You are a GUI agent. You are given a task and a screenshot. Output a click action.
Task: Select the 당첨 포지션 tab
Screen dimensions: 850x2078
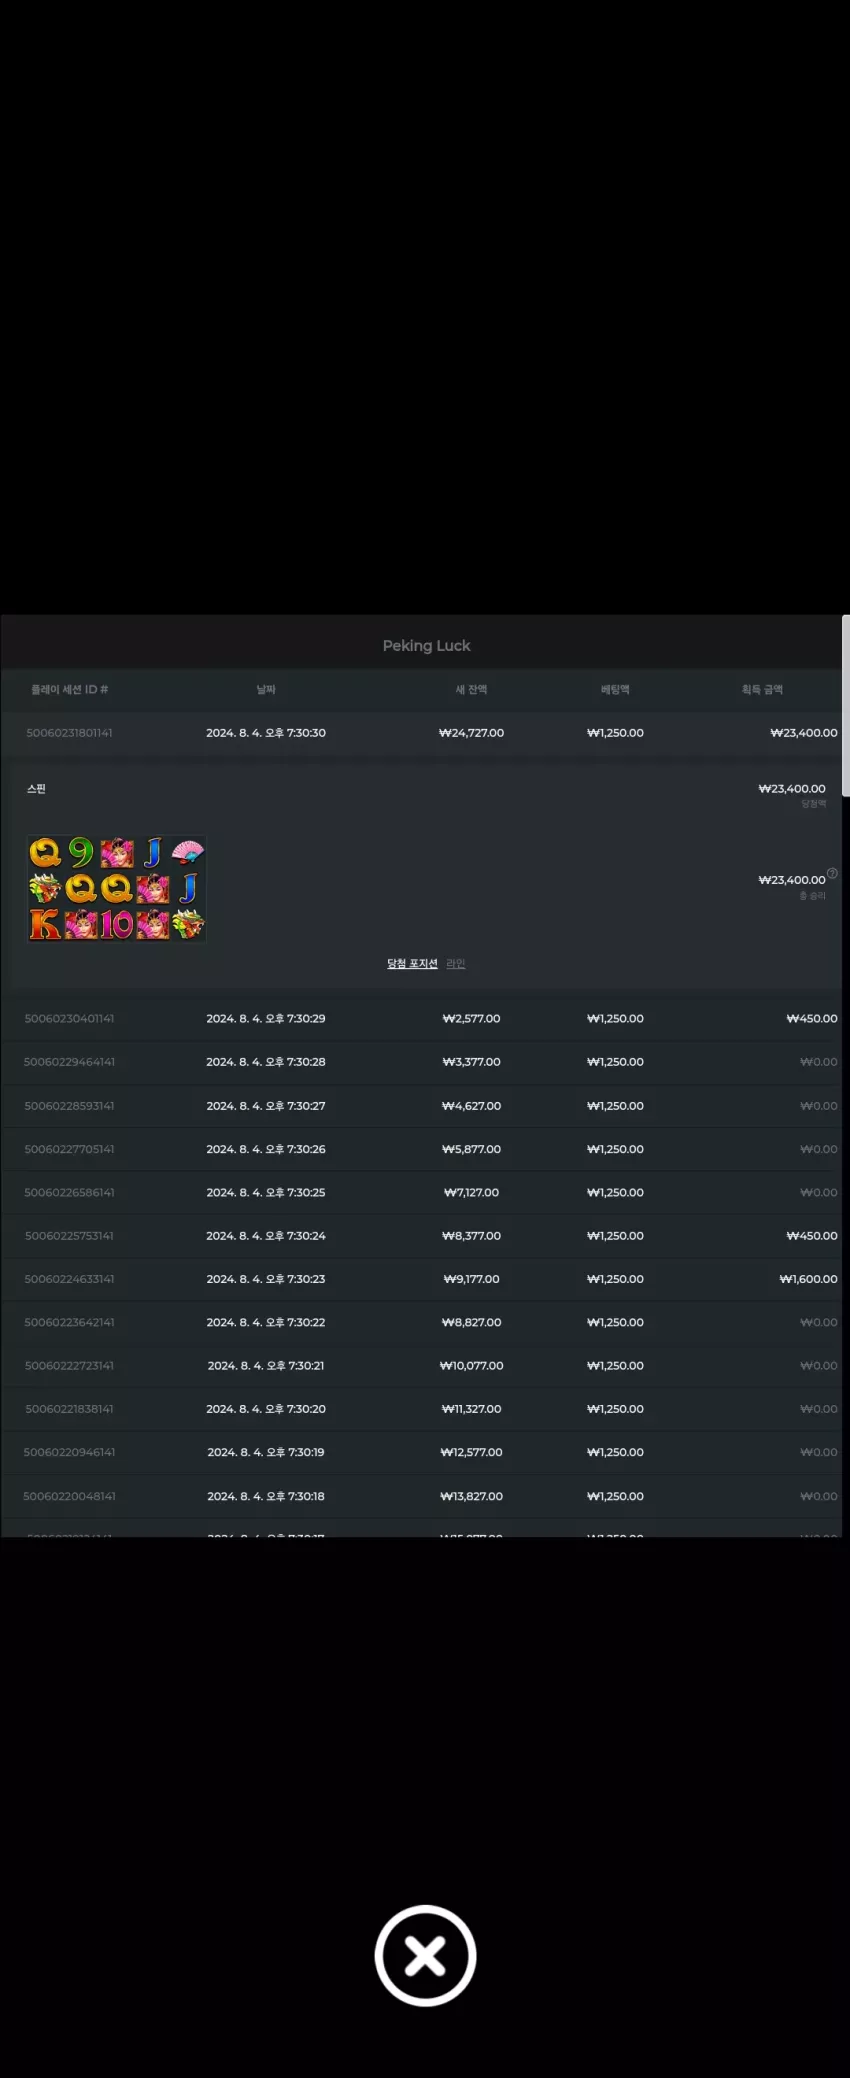412,963
